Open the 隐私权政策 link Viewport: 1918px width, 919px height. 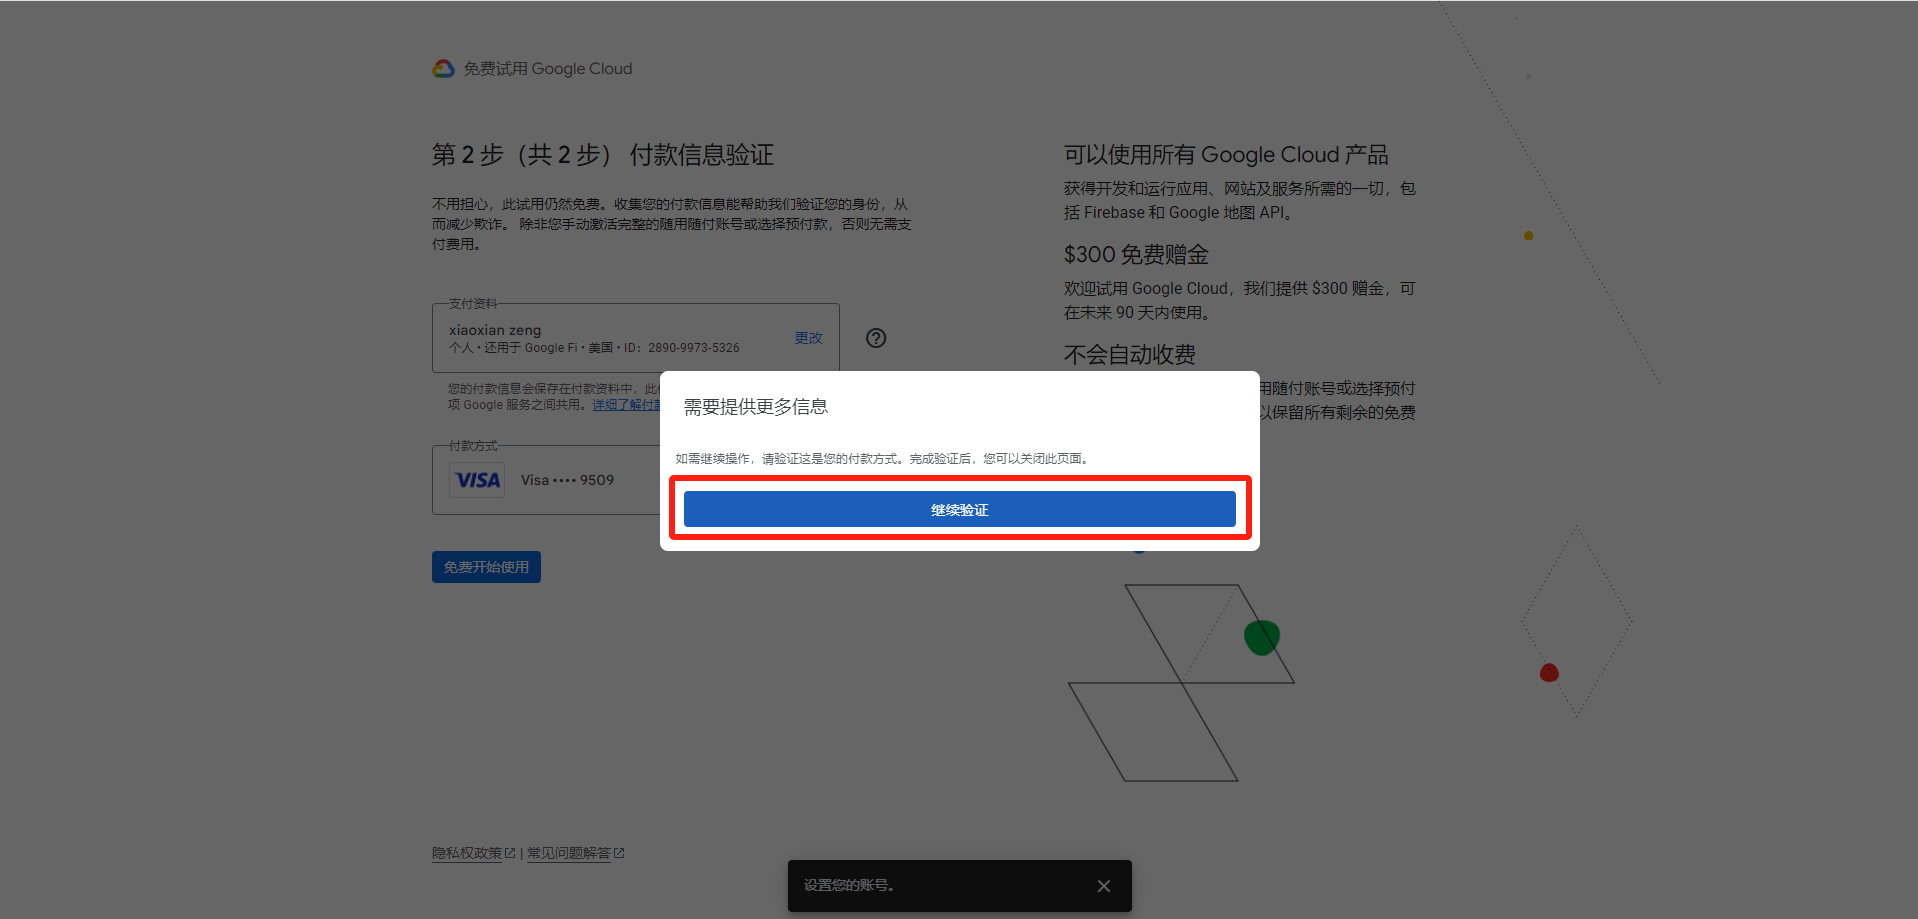coord(467,853)
